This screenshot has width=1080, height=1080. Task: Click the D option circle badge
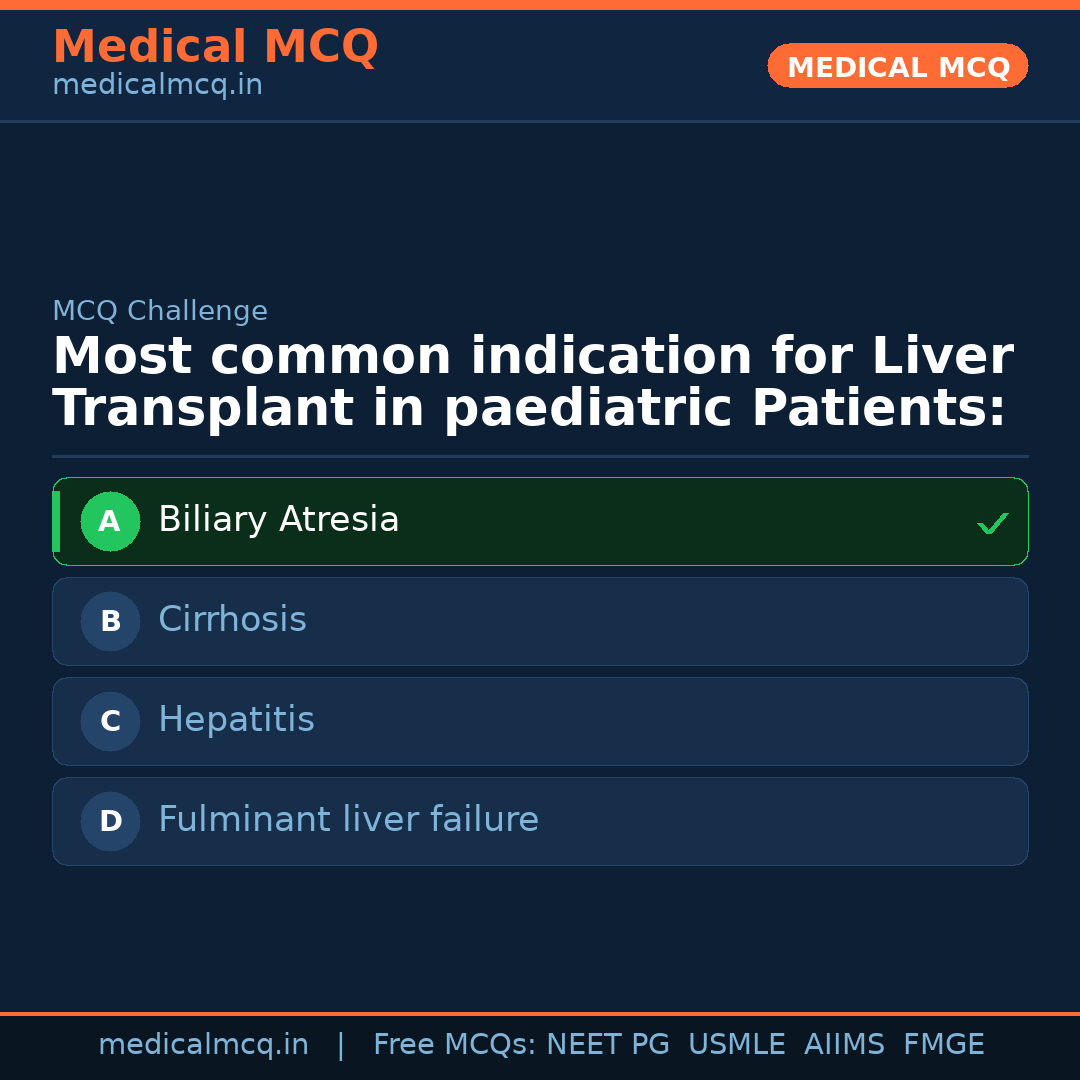click(110, 821)
